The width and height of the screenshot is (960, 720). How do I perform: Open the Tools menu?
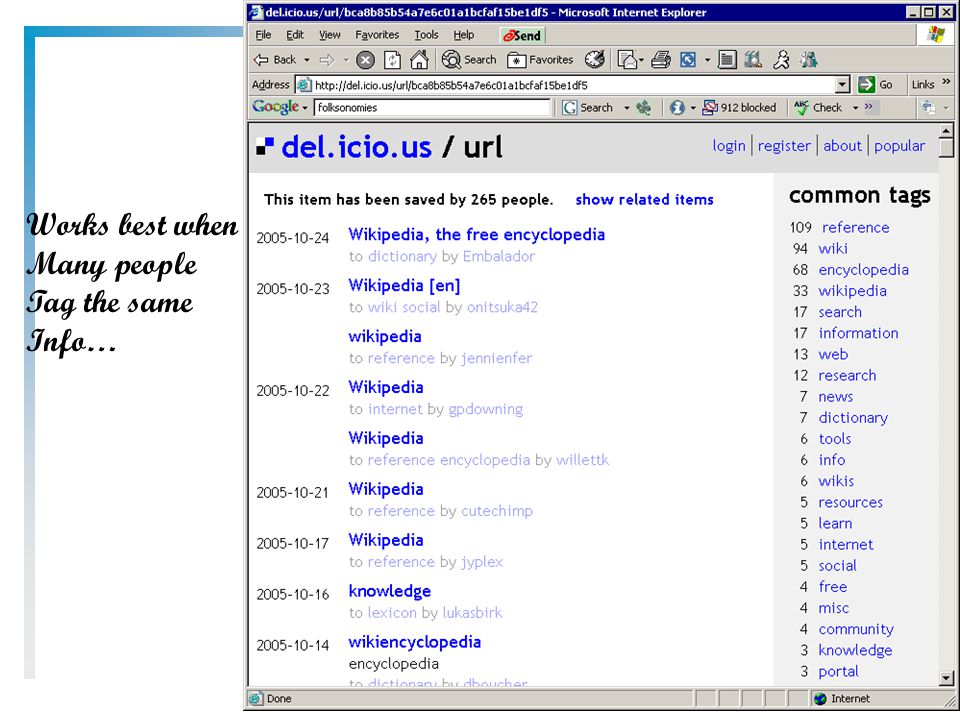coord(426,35)
